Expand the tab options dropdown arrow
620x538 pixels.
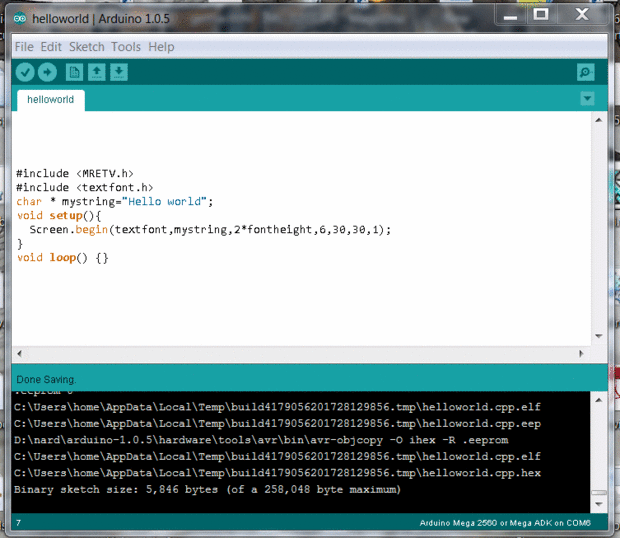click(587, 98)
